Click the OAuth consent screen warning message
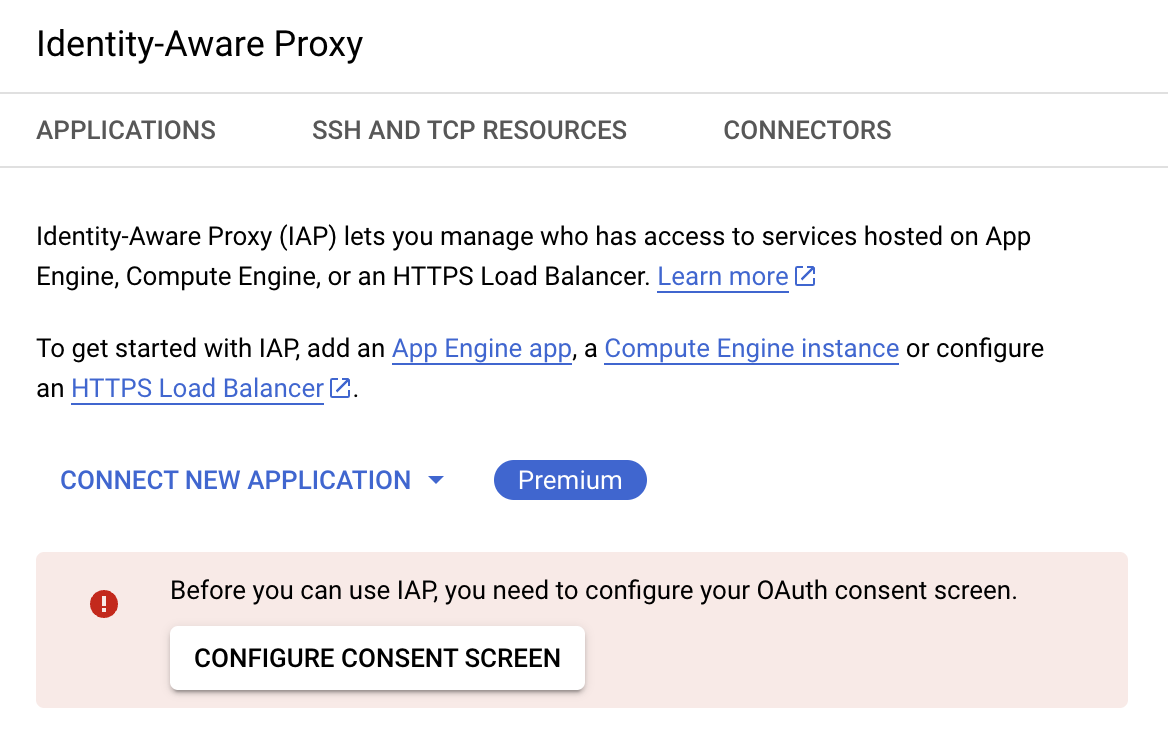This screenshot has width=1168, height=740. (x=594, y=590)
